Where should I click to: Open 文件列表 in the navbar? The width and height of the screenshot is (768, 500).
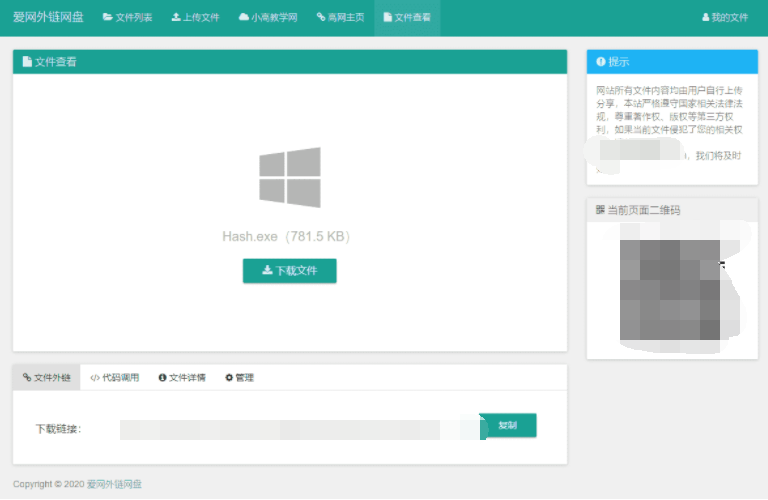127,18
